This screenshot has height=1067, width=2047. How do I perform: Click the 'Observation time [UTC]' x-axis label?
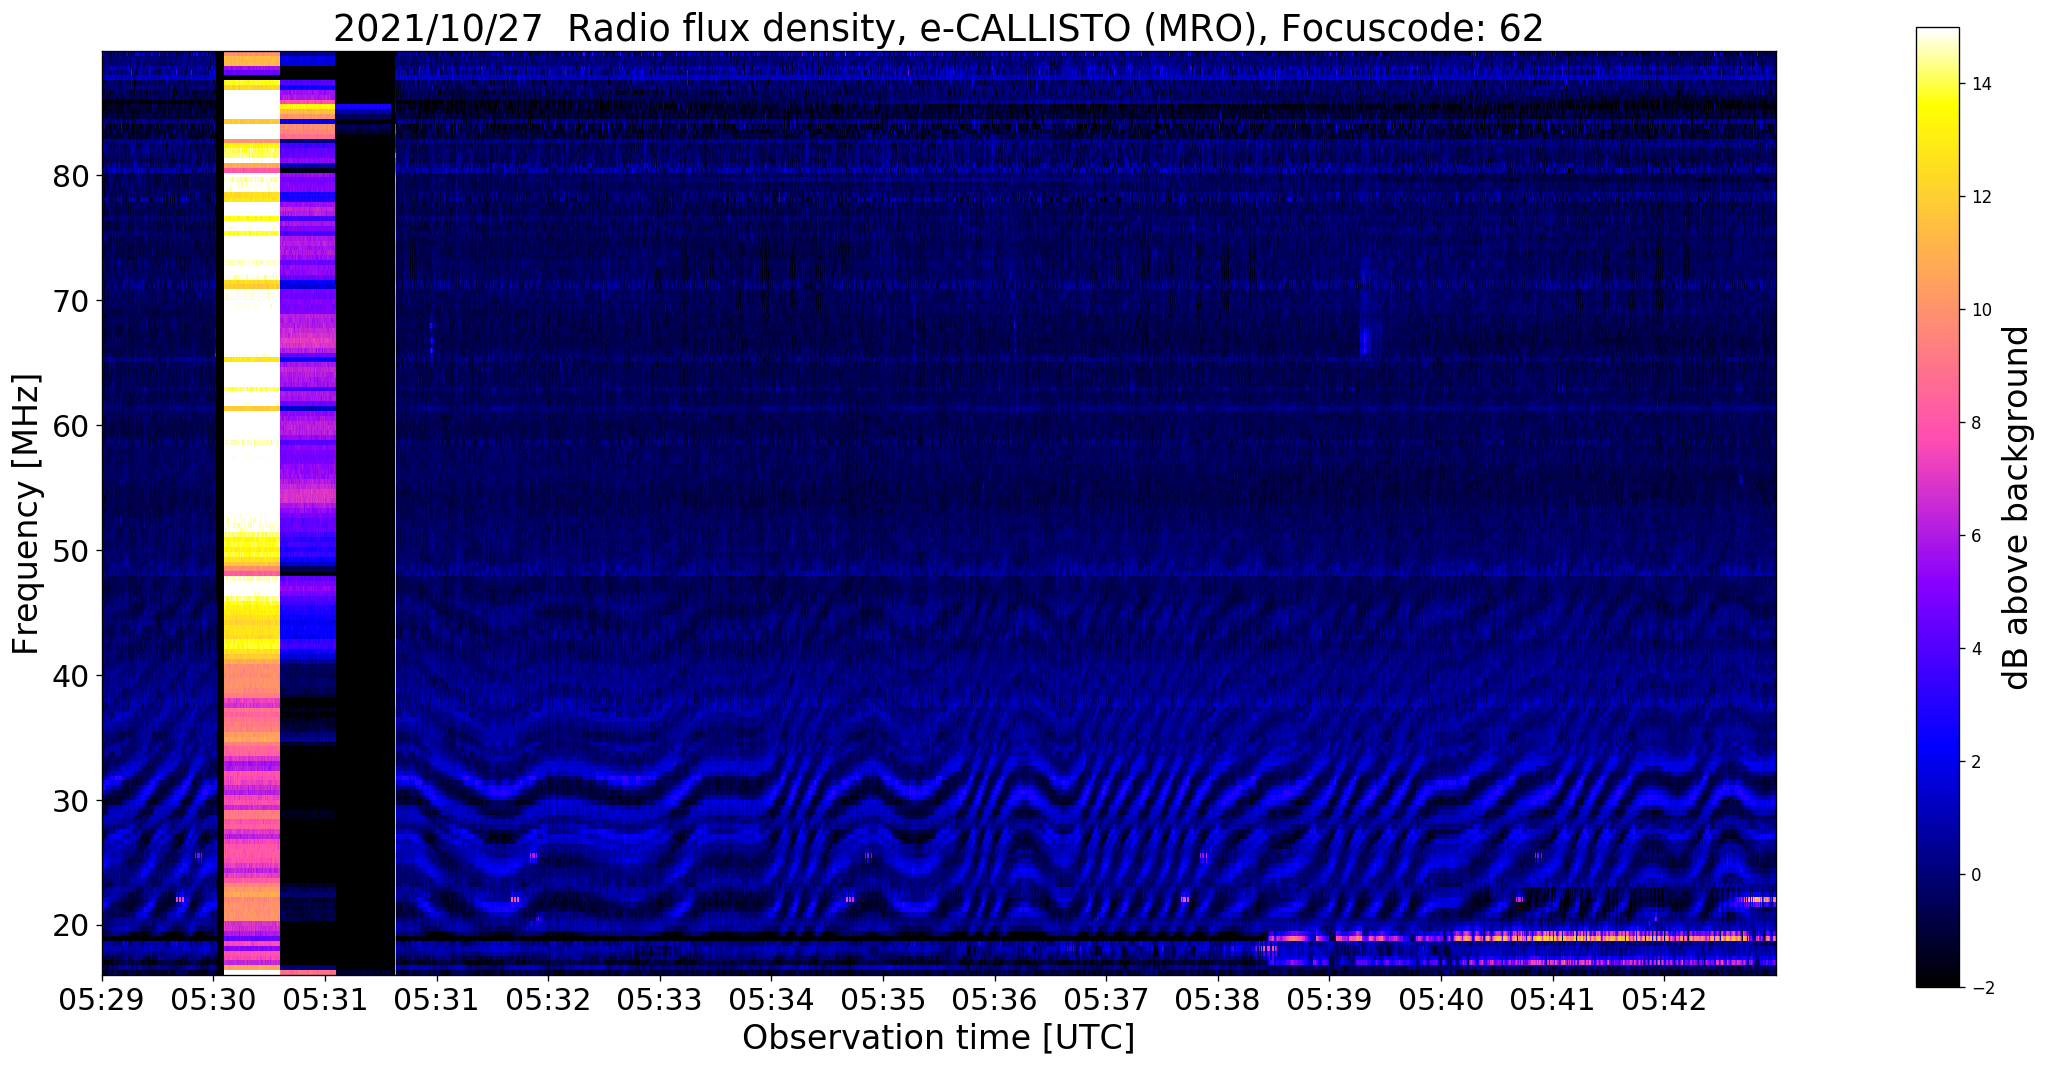click(x=938, y=1037)
